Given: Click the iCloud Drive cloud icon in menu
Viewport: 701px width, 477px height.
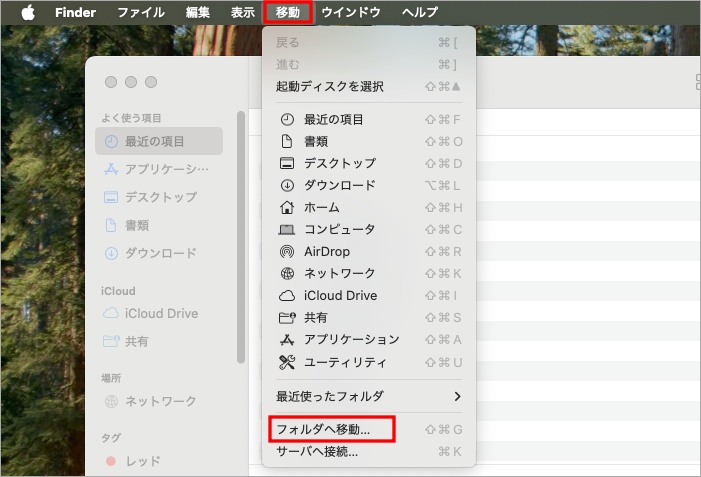Looking at the screenshot, I should (x=287, y=295).
